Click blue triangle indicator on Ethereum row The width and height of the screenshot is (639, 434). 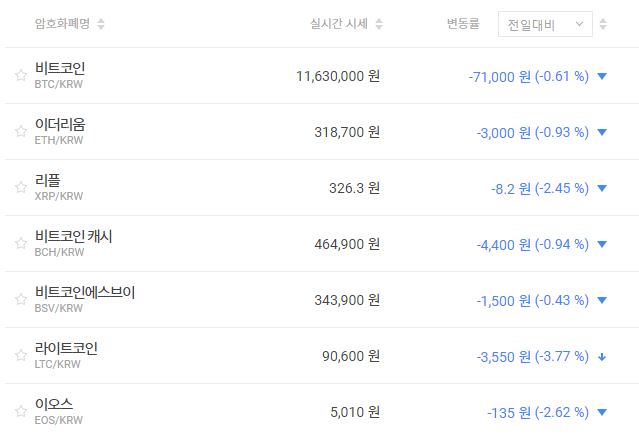[602, 132]
